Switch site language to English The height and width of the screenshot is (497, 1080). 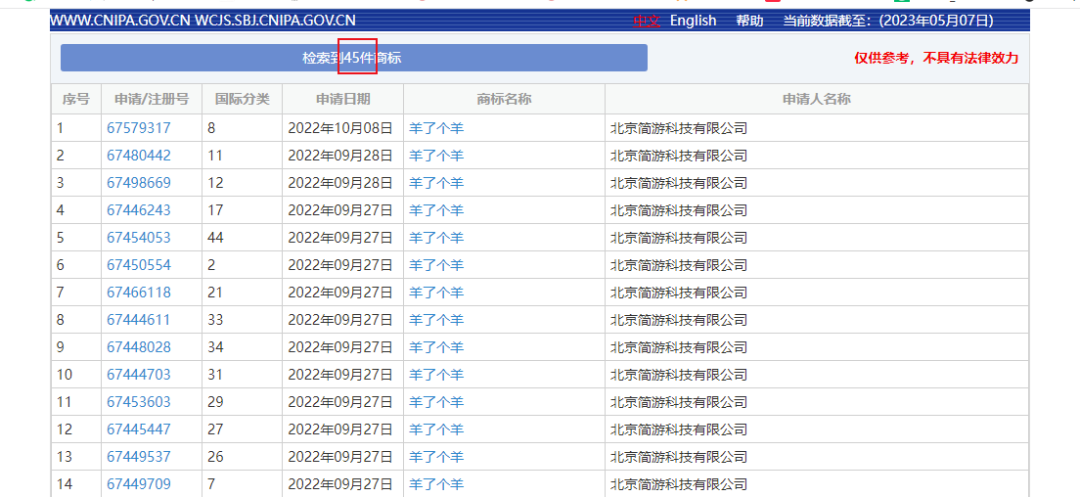[693, 21]
